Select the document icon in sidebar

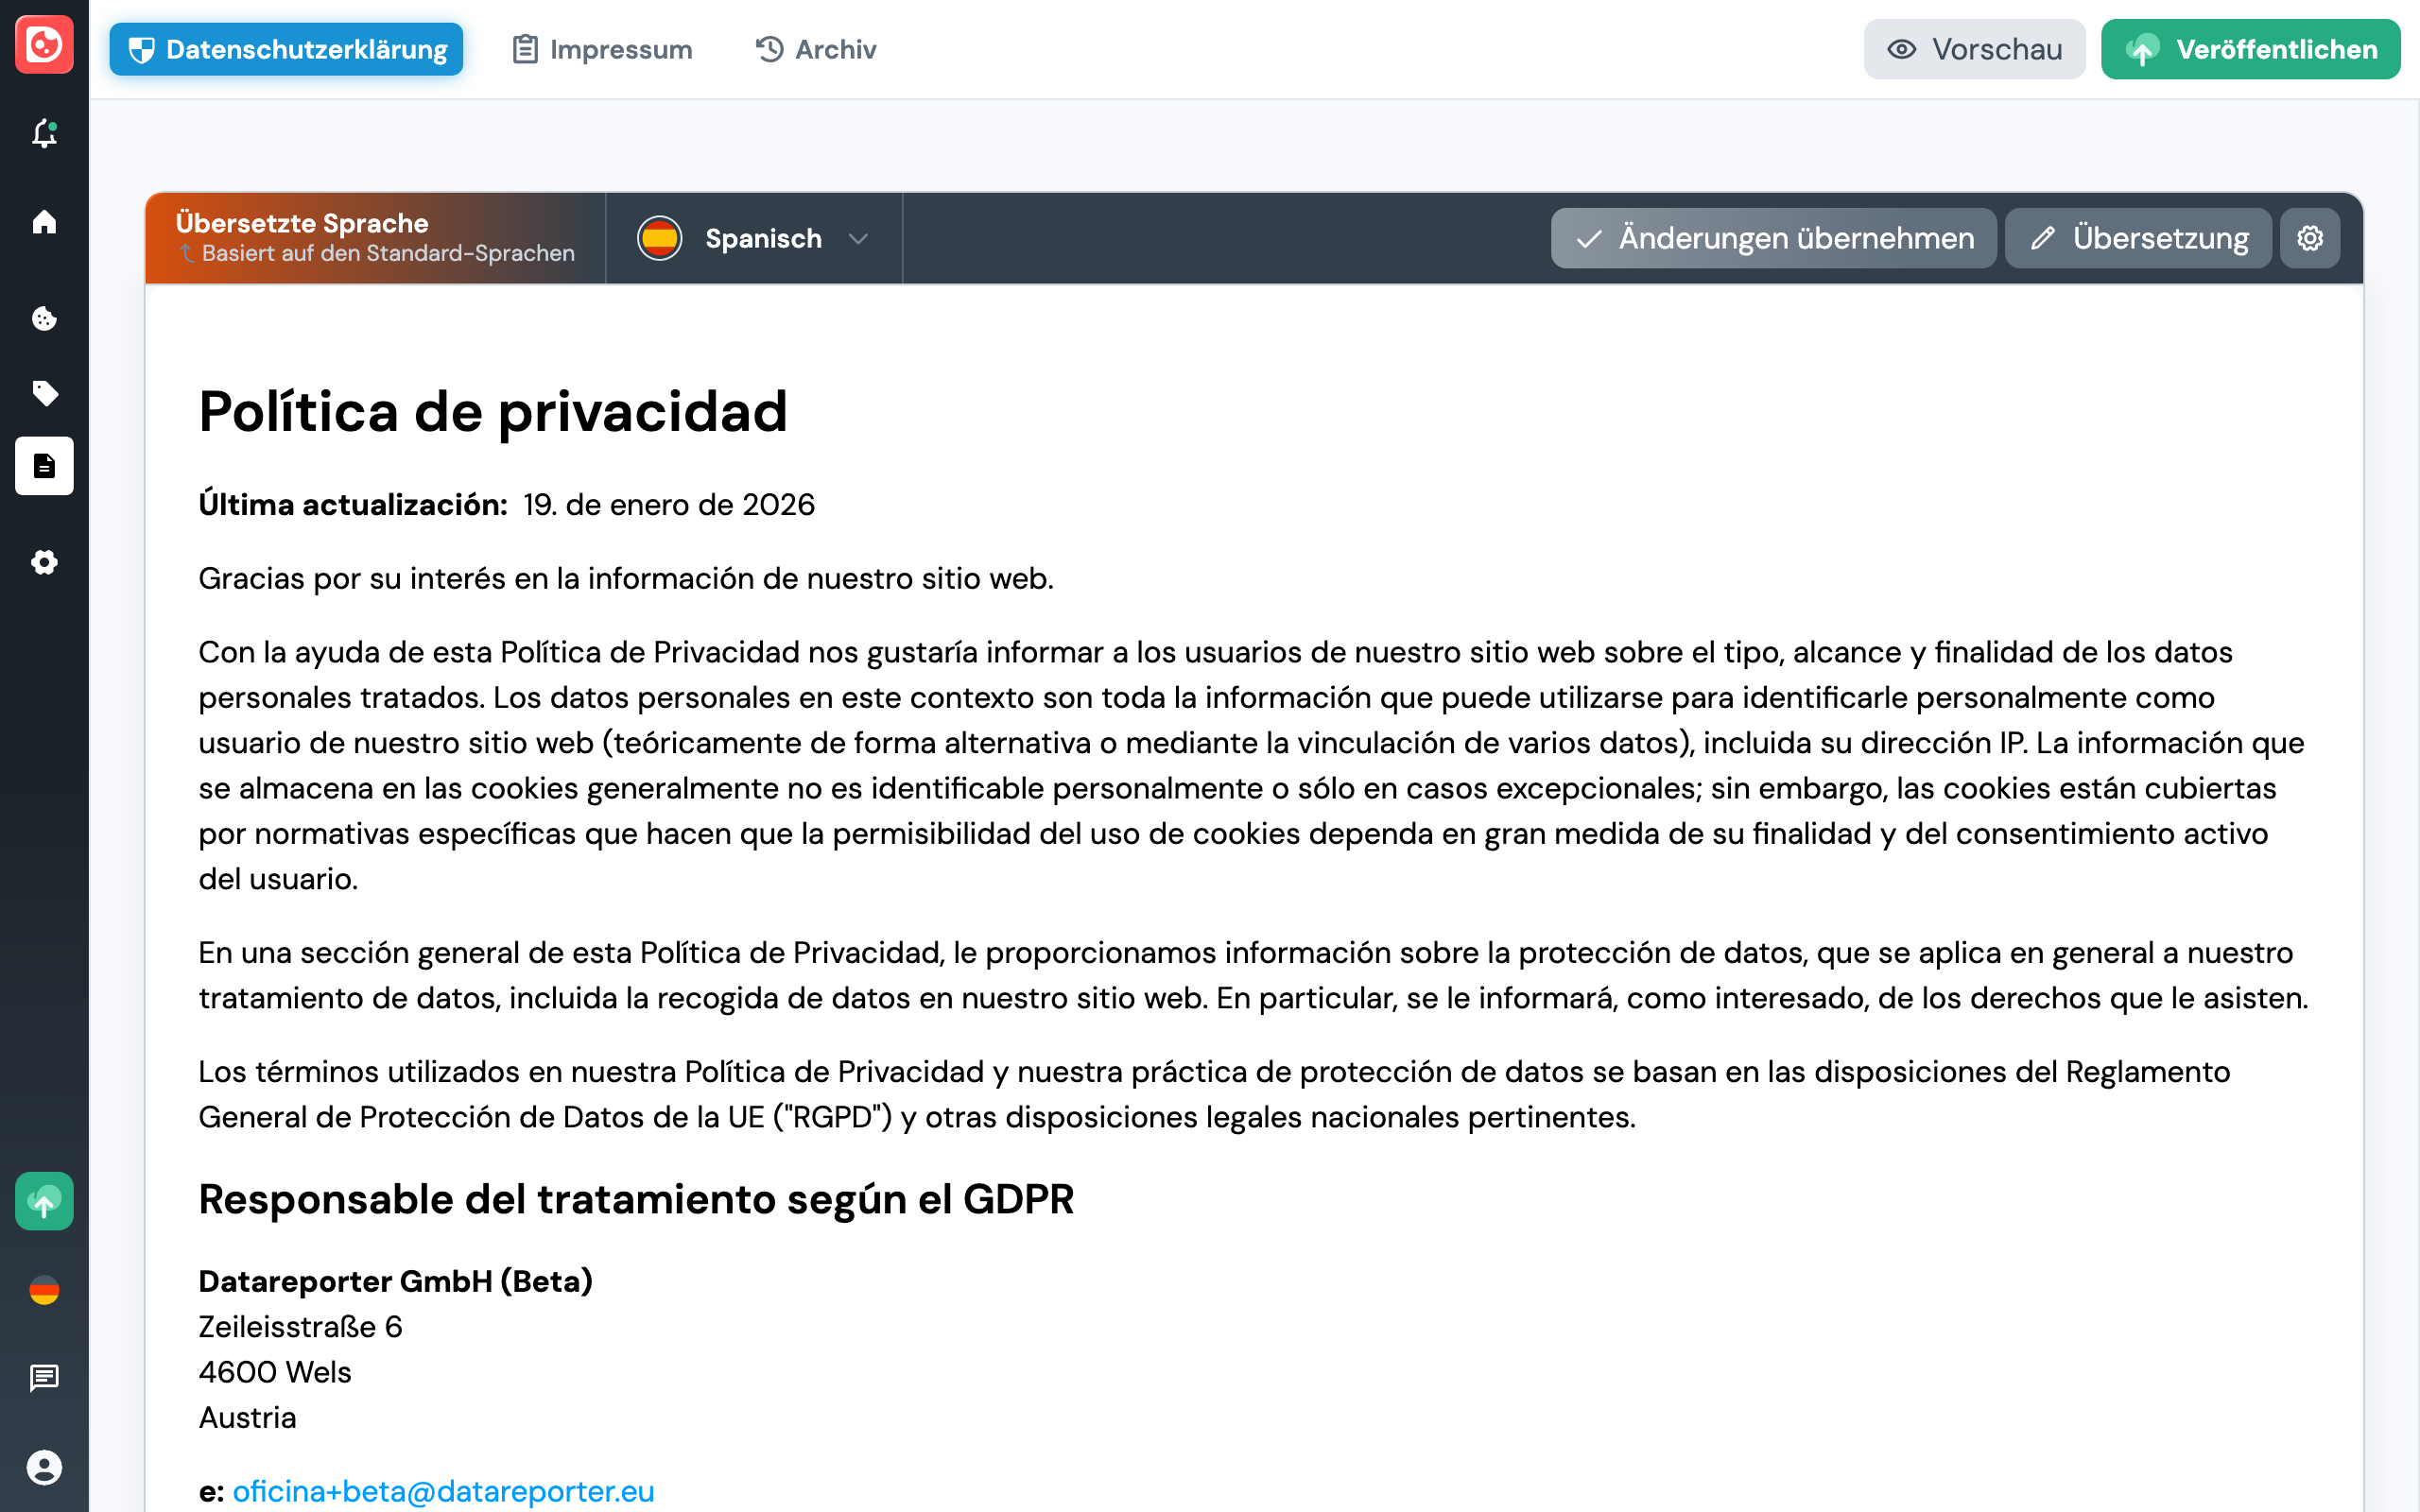click(x=44, y=466)
